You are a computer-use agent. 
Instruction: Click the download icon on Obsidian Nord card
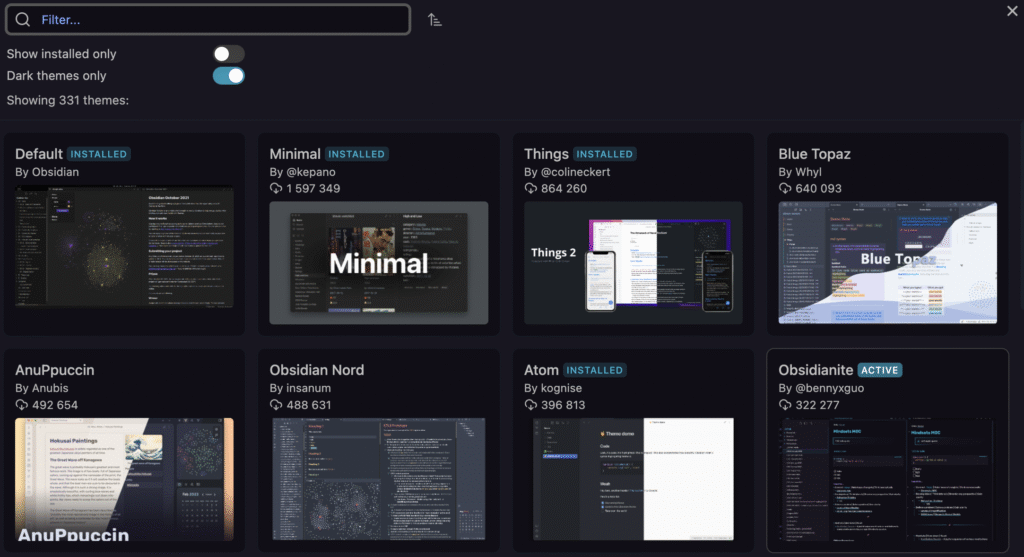pyautogui.click(x=276, y=405)
